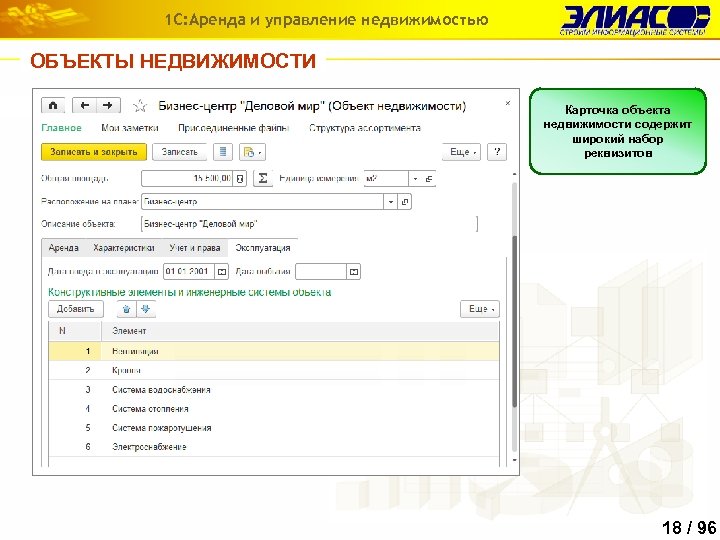Switch to the Эксплуатация tab

point(263,248)
